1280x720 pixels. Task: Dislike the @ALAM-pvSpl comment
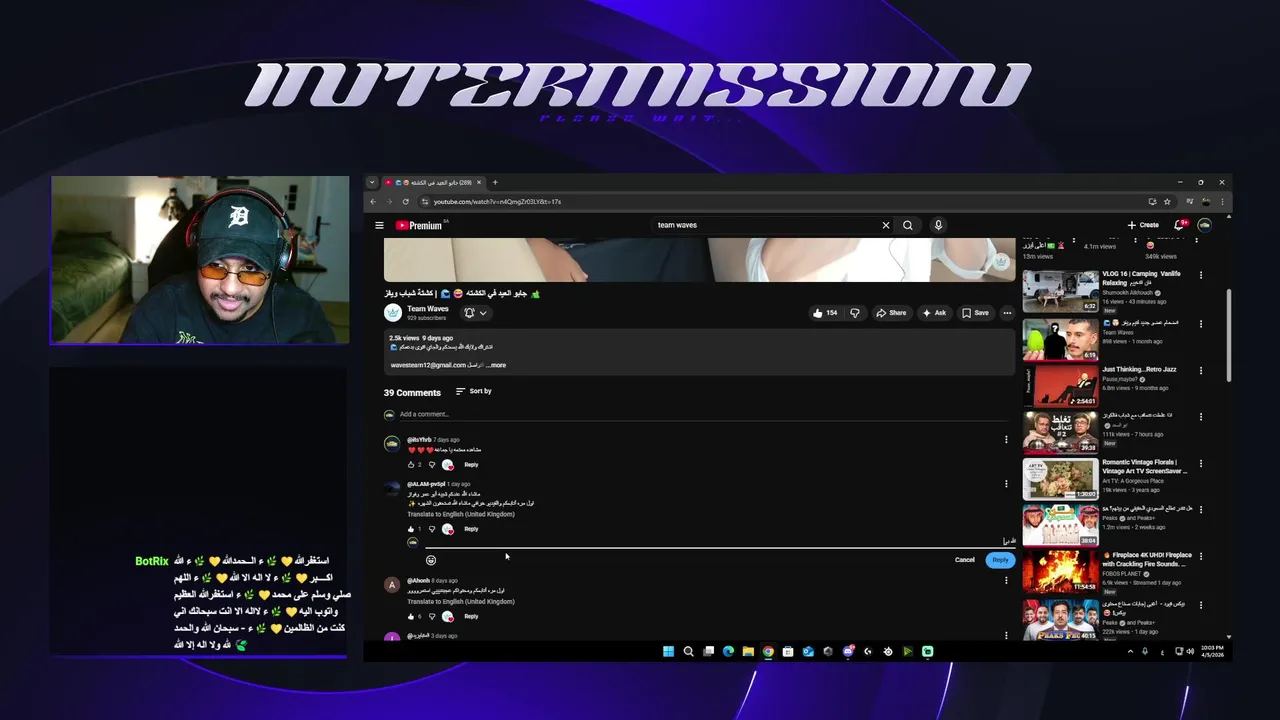pos(432,529)
